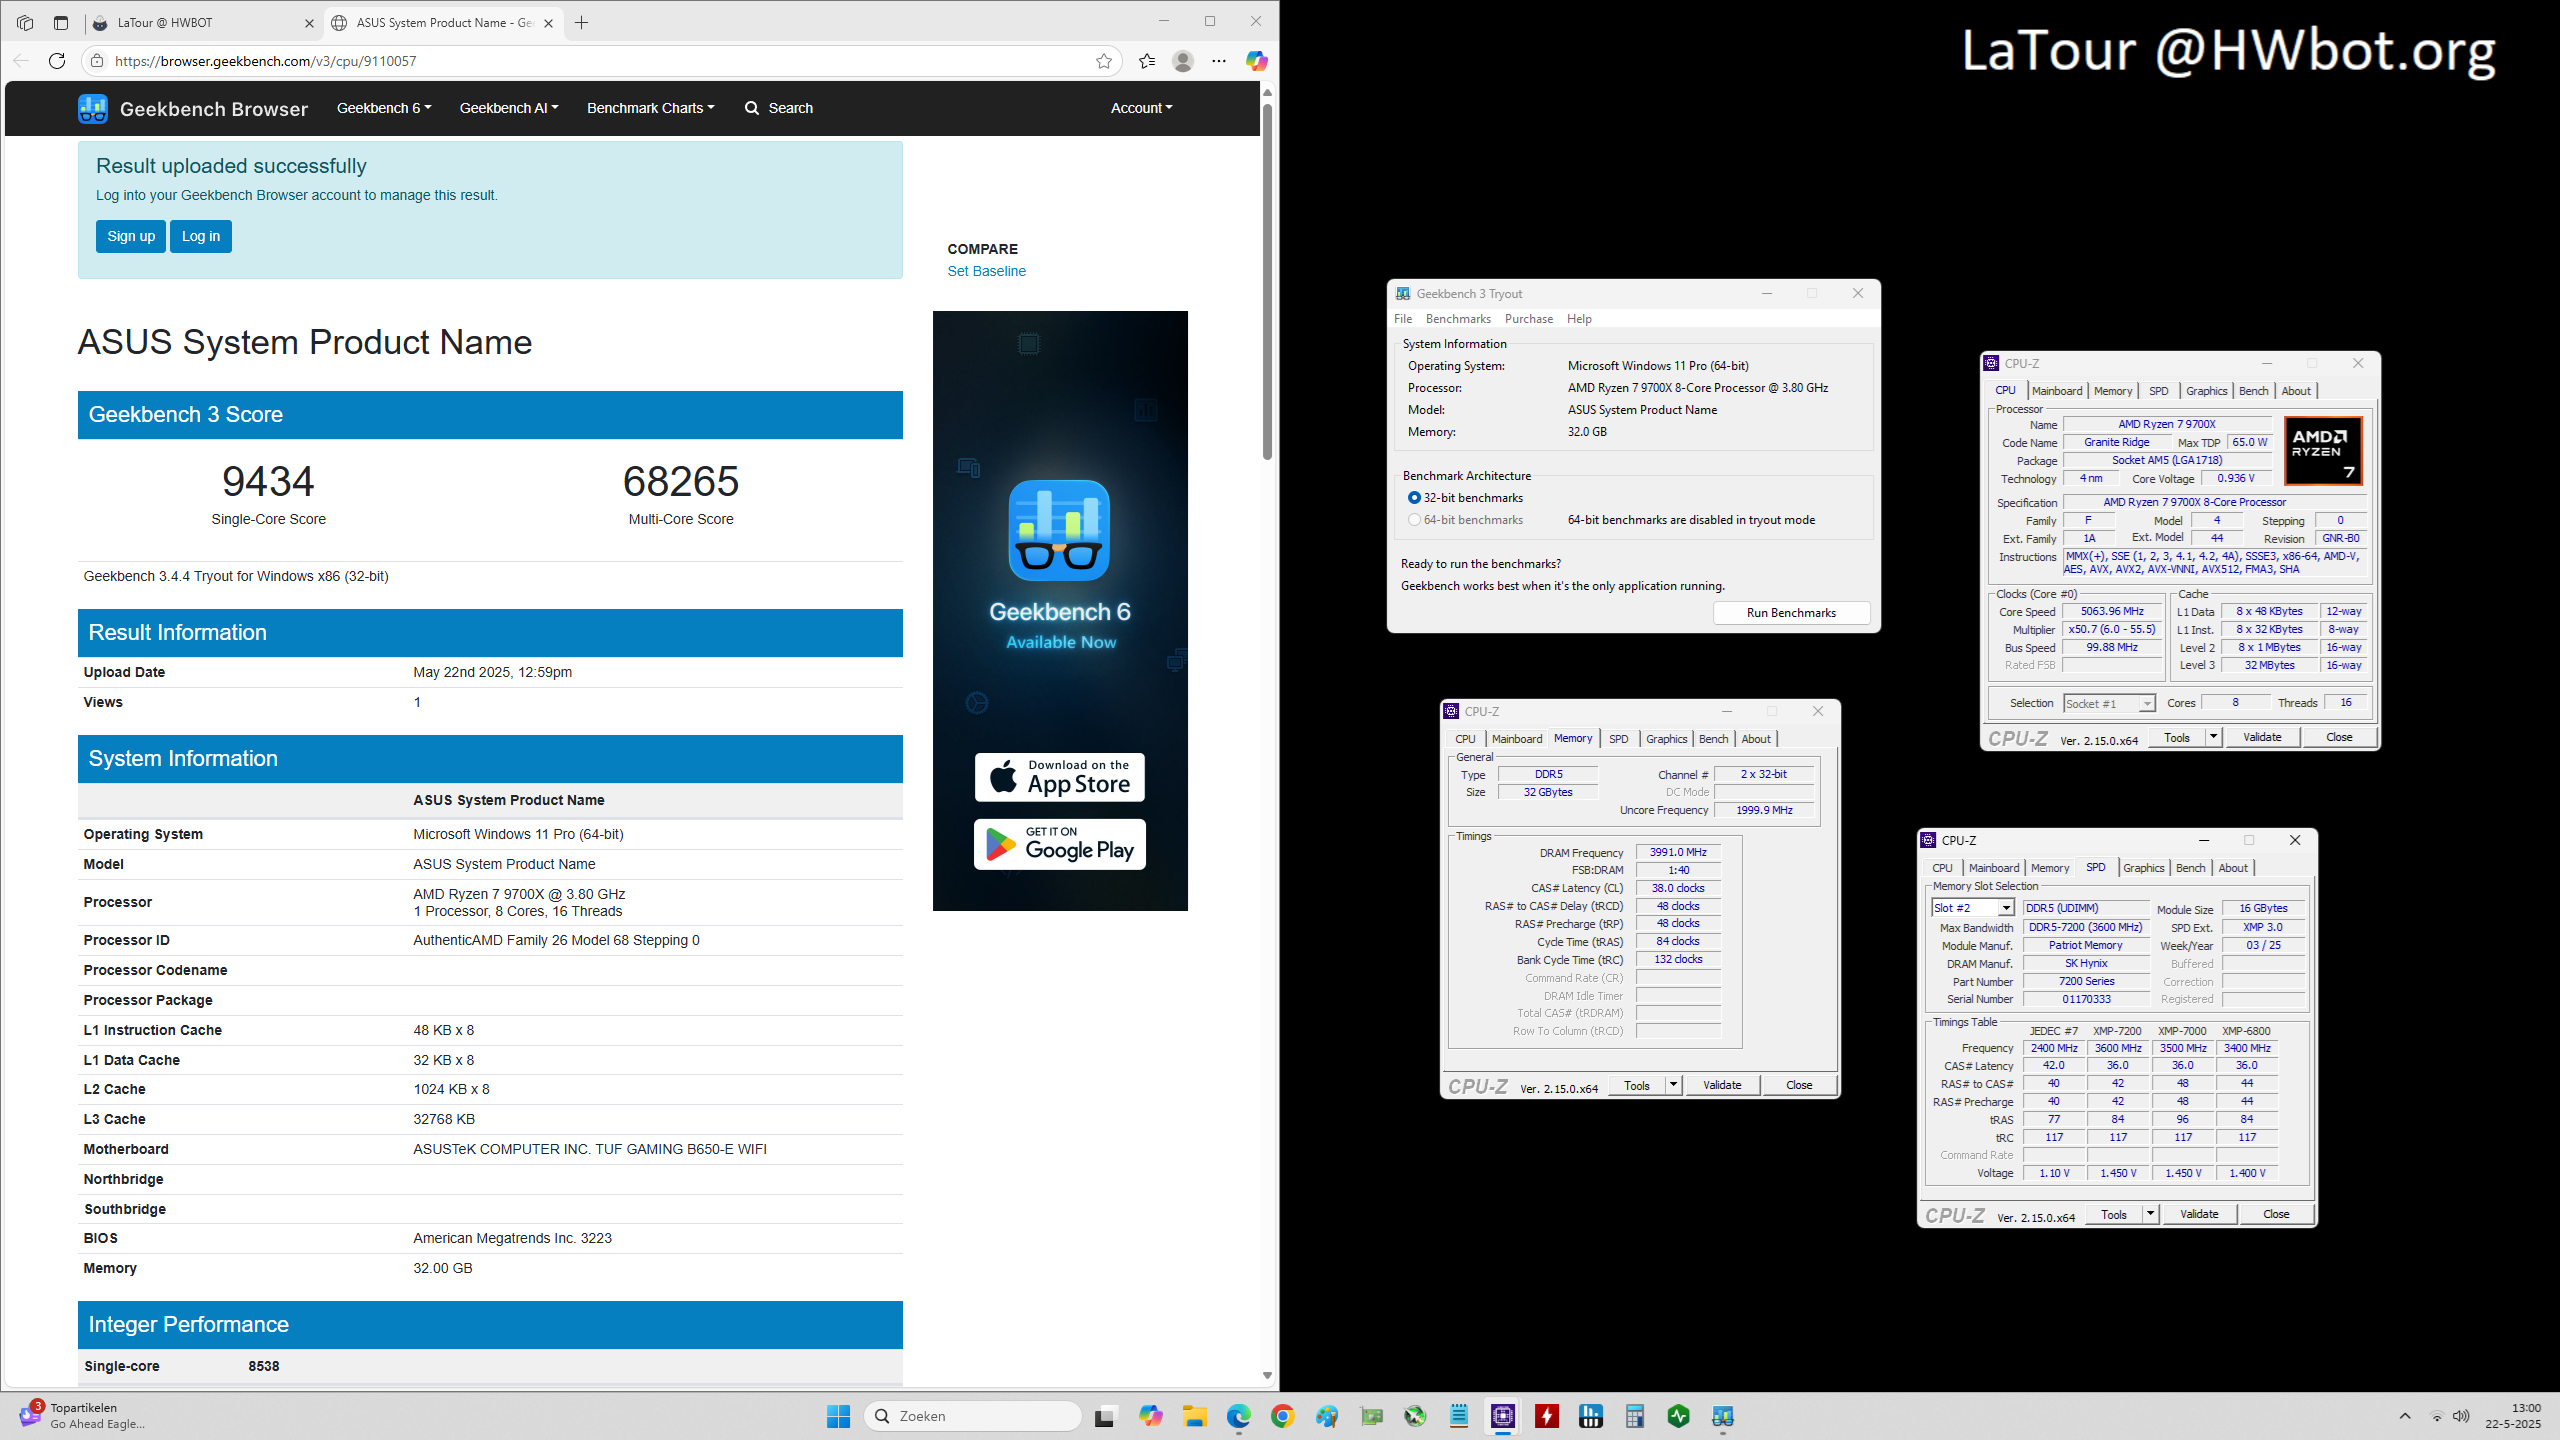Click the 3991.0 MHz DRAM Frequency value
The height and width of the screenshot is (1440, 2560).
point(1678,852)
